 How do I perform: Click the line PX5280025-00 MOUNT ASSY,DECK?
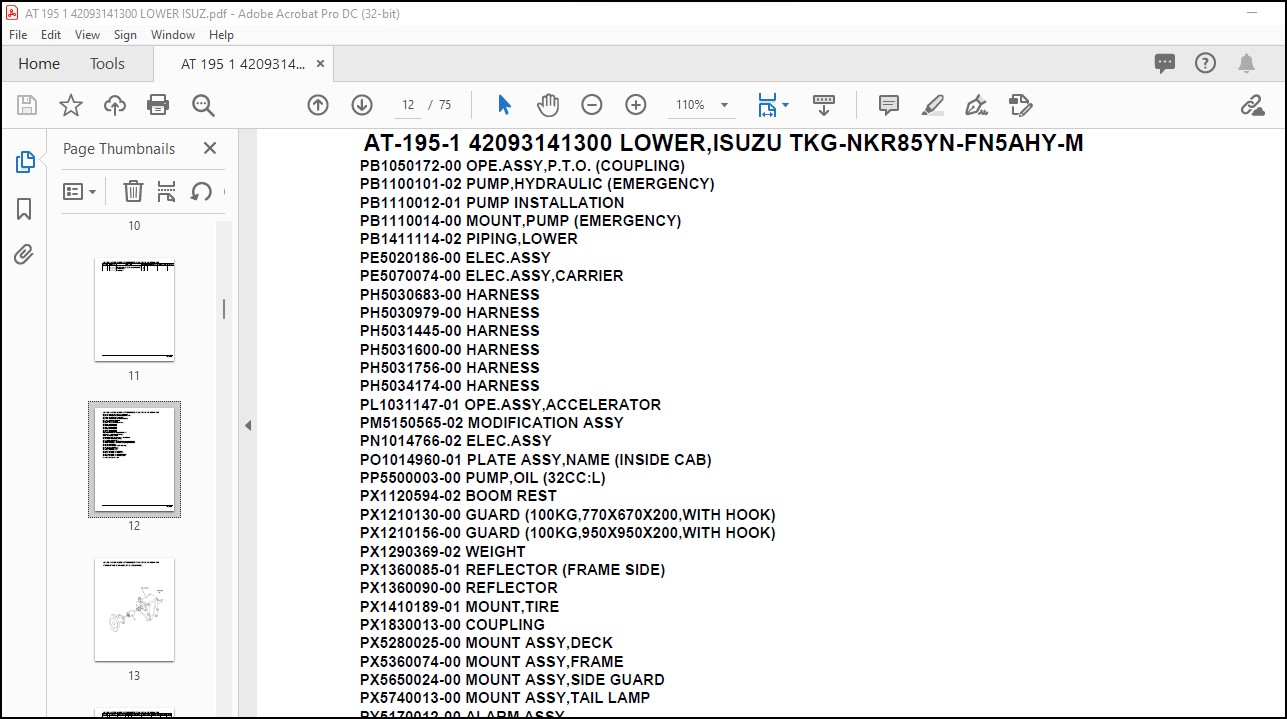(x=486, y=643)
